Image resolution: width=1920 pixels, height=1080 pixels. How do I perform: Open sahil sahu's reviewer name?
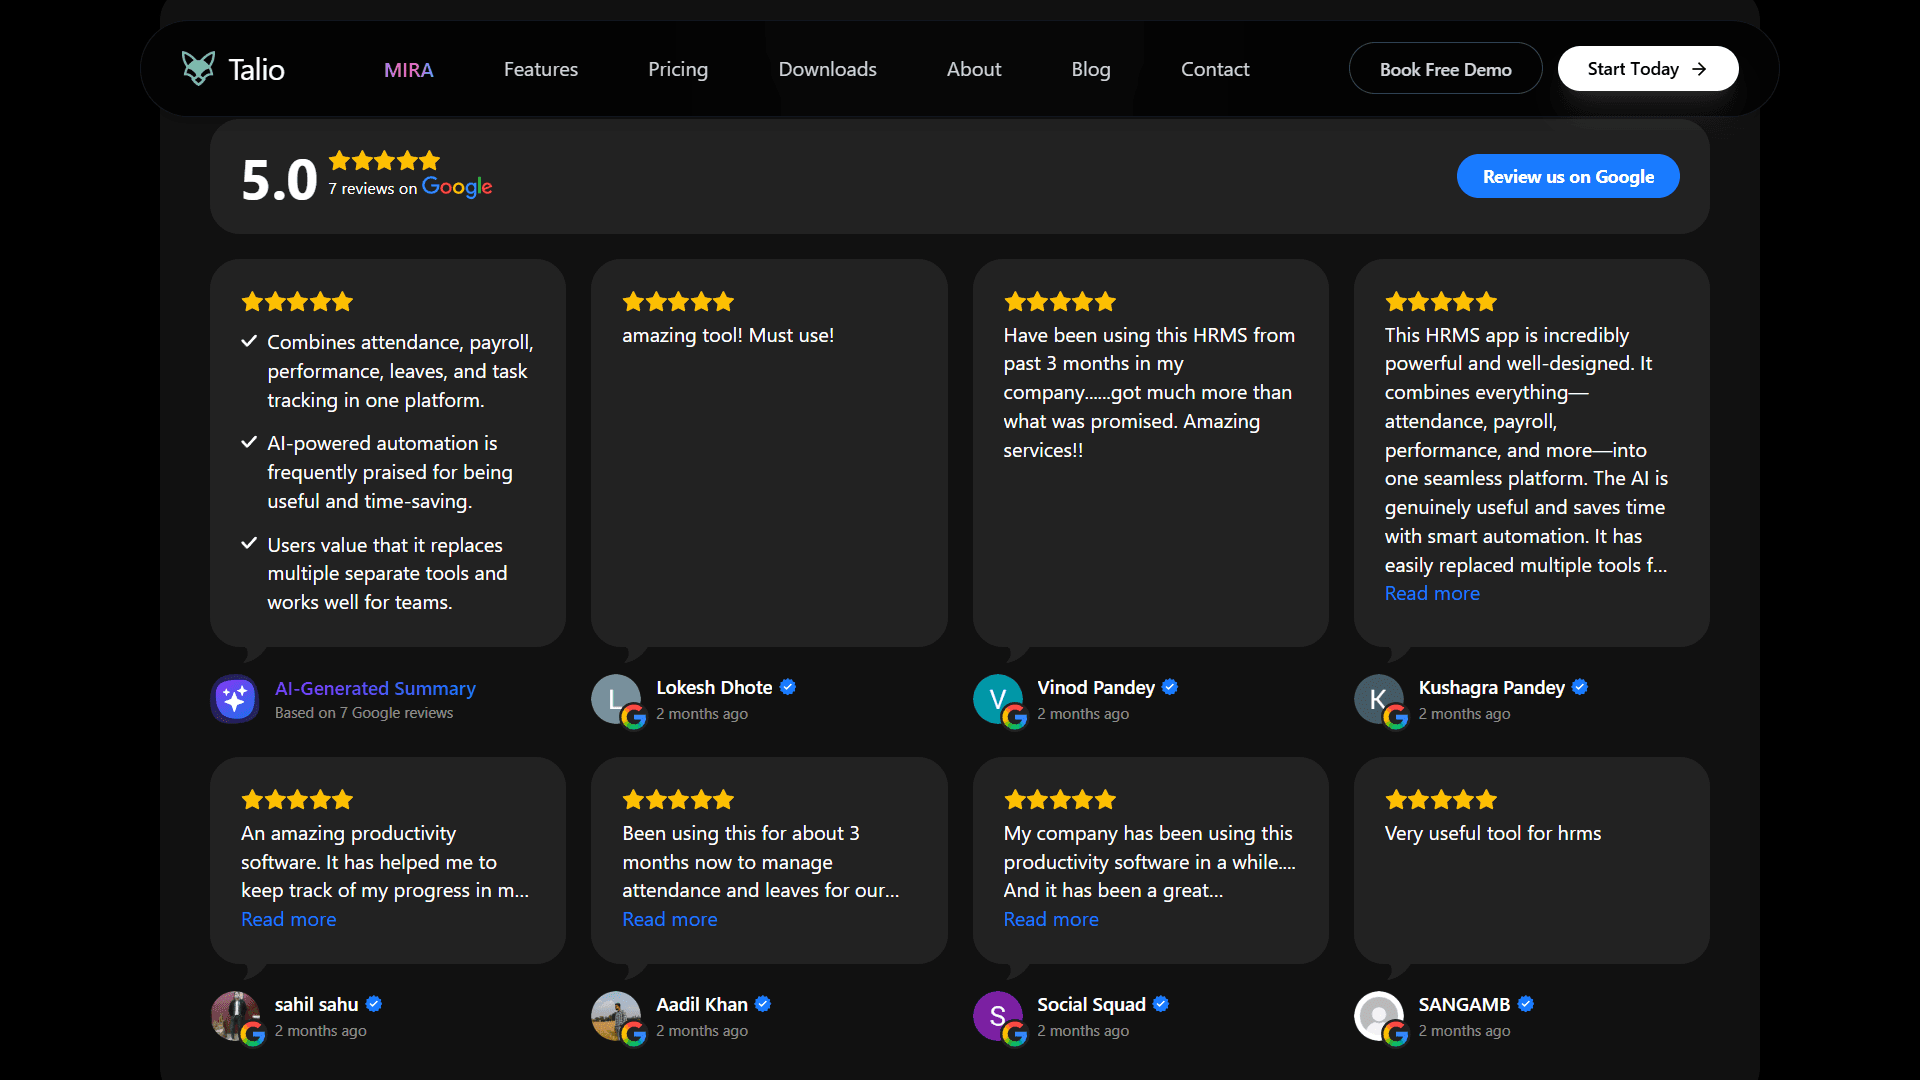pyautogui.click(x=316, y=1004)
